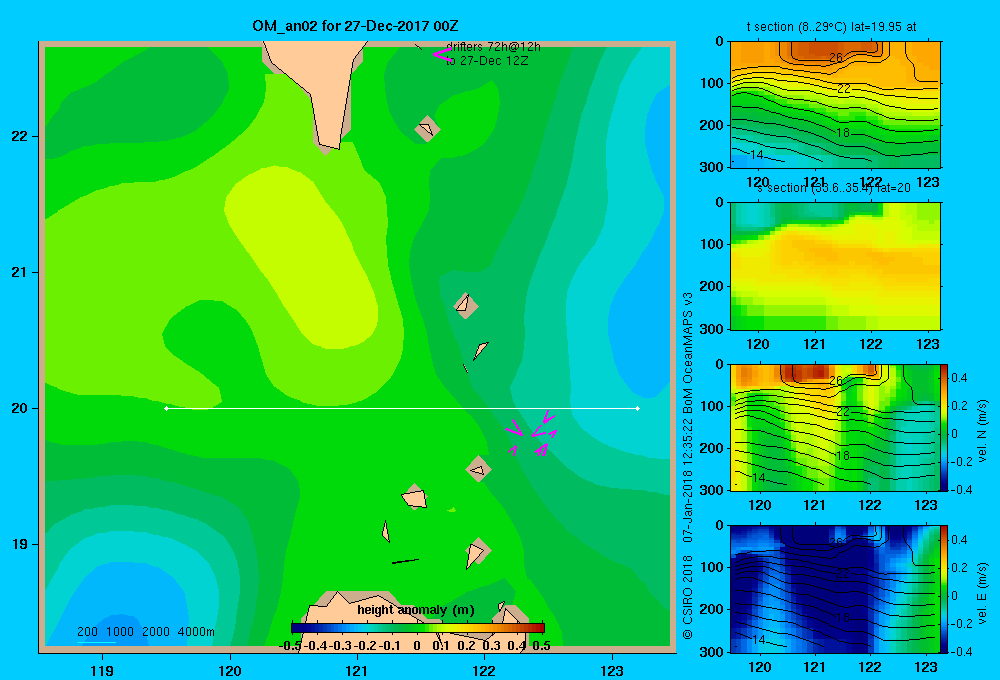The image size is (1000, 680).
Task: Click the 't section (8..29°C) lat=19.95' title
Action: pyautogui.click(x=832, y=27)
